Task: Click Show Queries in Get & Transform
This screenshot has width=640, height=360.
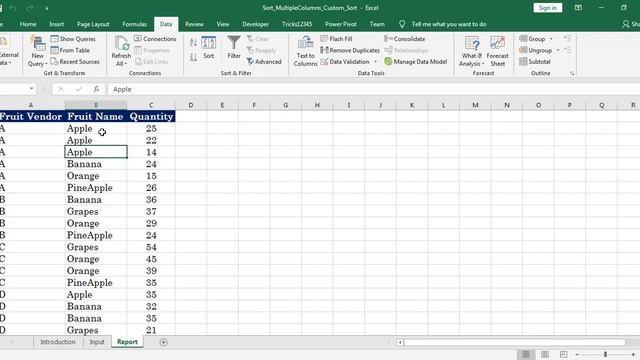Action: pyautogui.click(x=73, y=39)
